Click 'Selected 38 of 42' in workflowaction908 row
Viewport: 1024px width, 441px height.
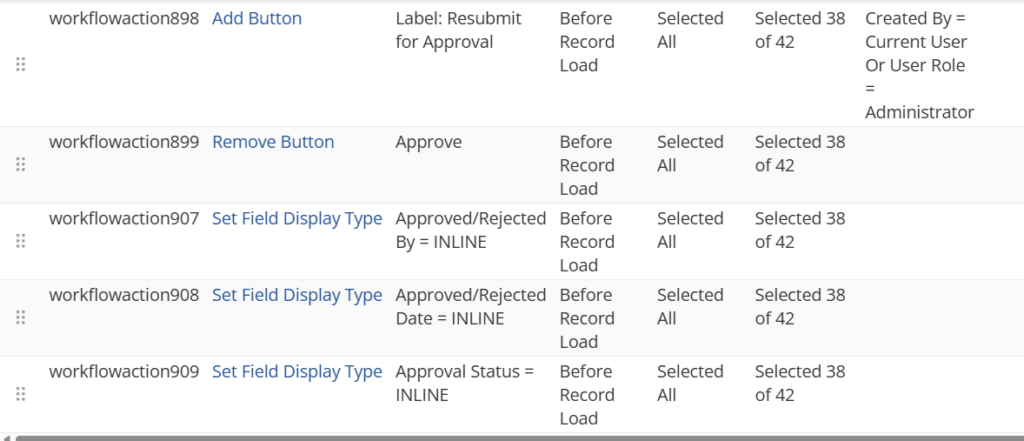[x=800, y=306]
